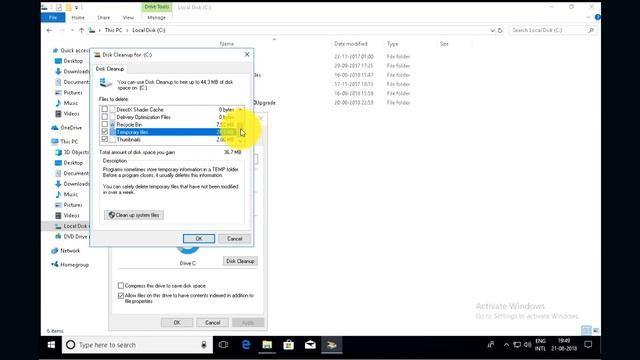Select This PC in navigation pane
Screen dimensions: 640x360
[65, 141]
